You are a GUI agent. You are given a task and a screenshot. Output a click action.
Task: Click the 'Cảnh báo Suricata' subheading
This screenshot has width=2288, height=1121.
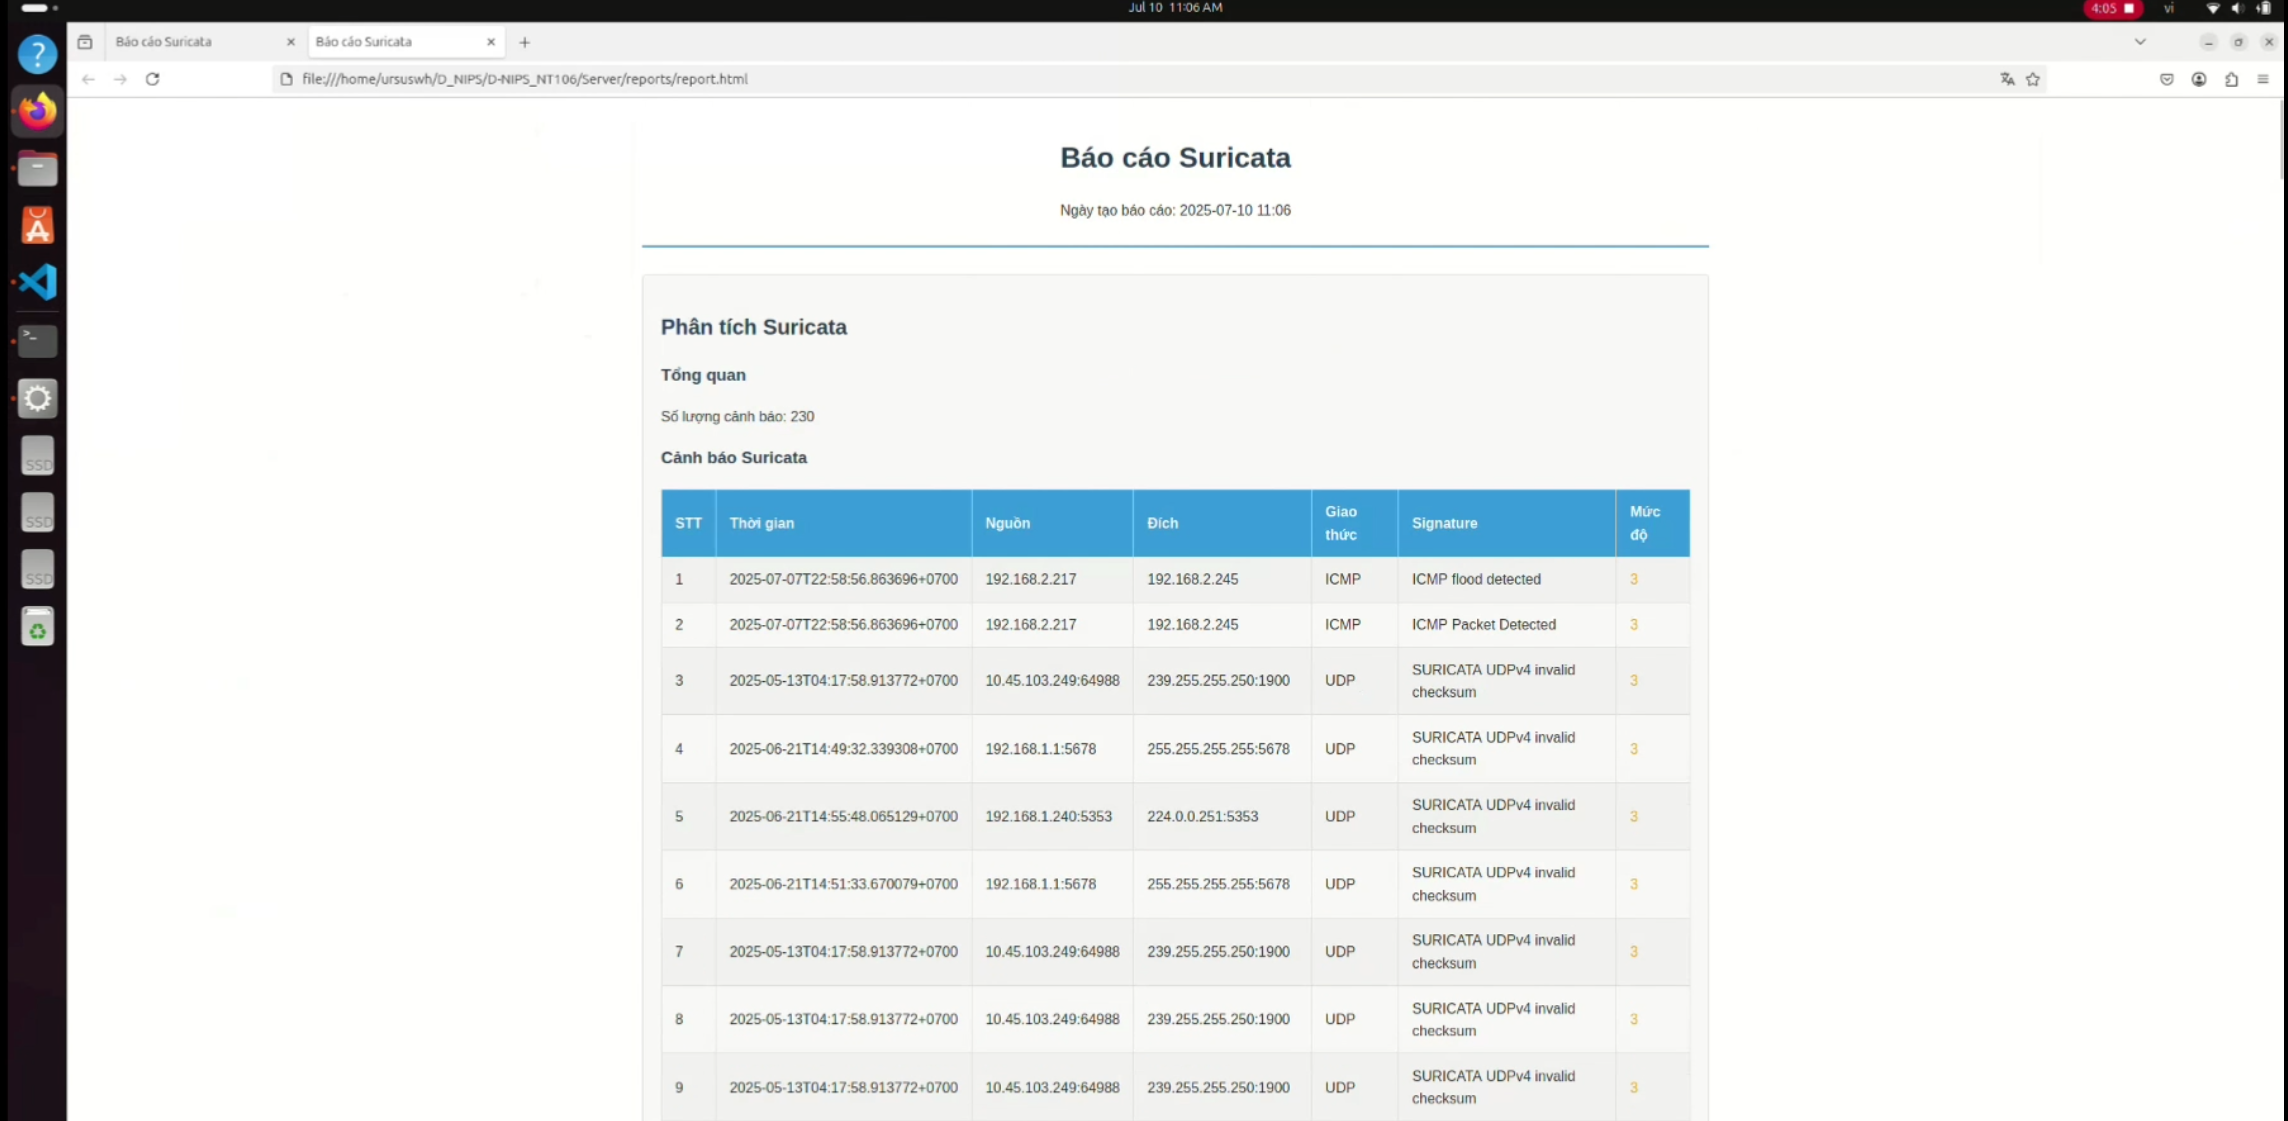point(733,457)
